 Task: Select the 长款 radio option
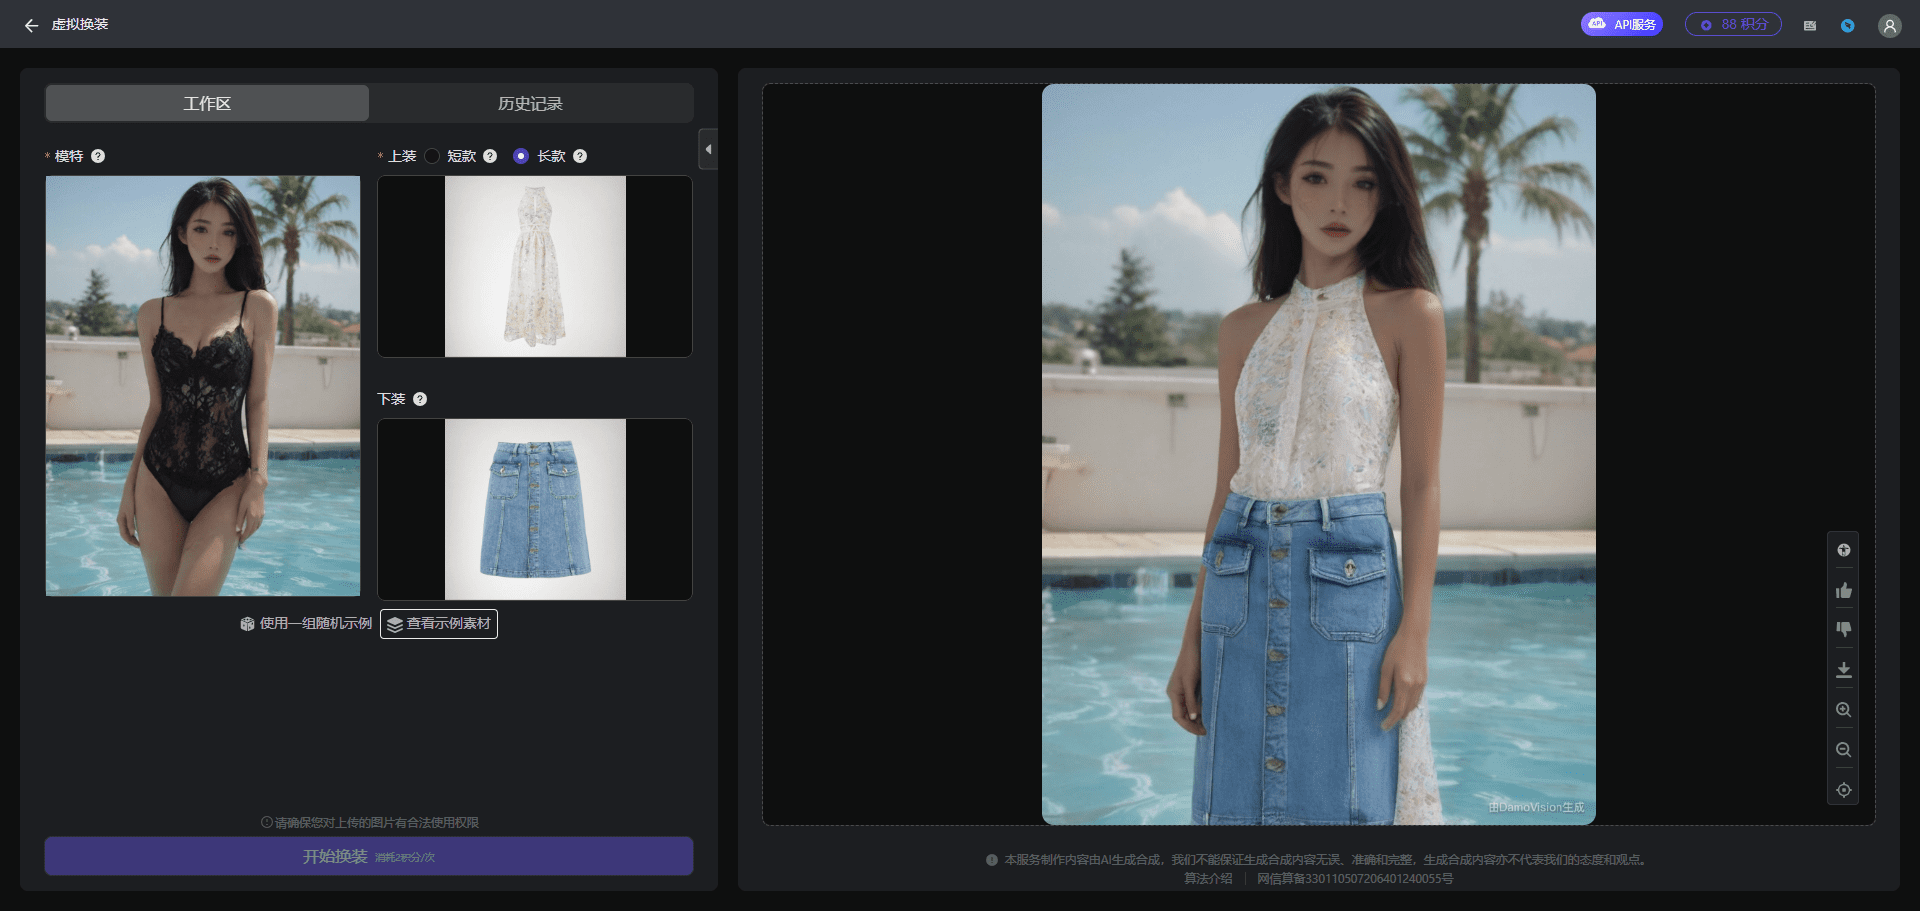pyautogui.click(x=520, y=156)
